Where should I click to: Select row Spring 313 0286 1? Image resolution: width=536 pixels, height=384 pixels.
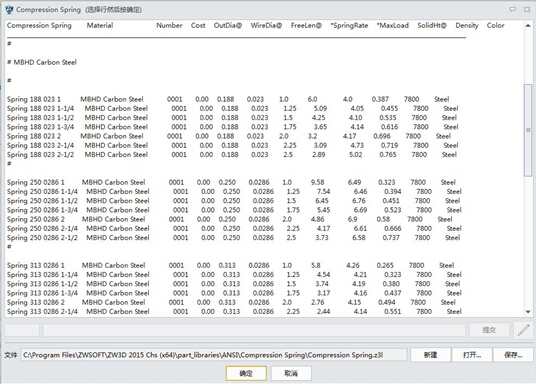230,265
